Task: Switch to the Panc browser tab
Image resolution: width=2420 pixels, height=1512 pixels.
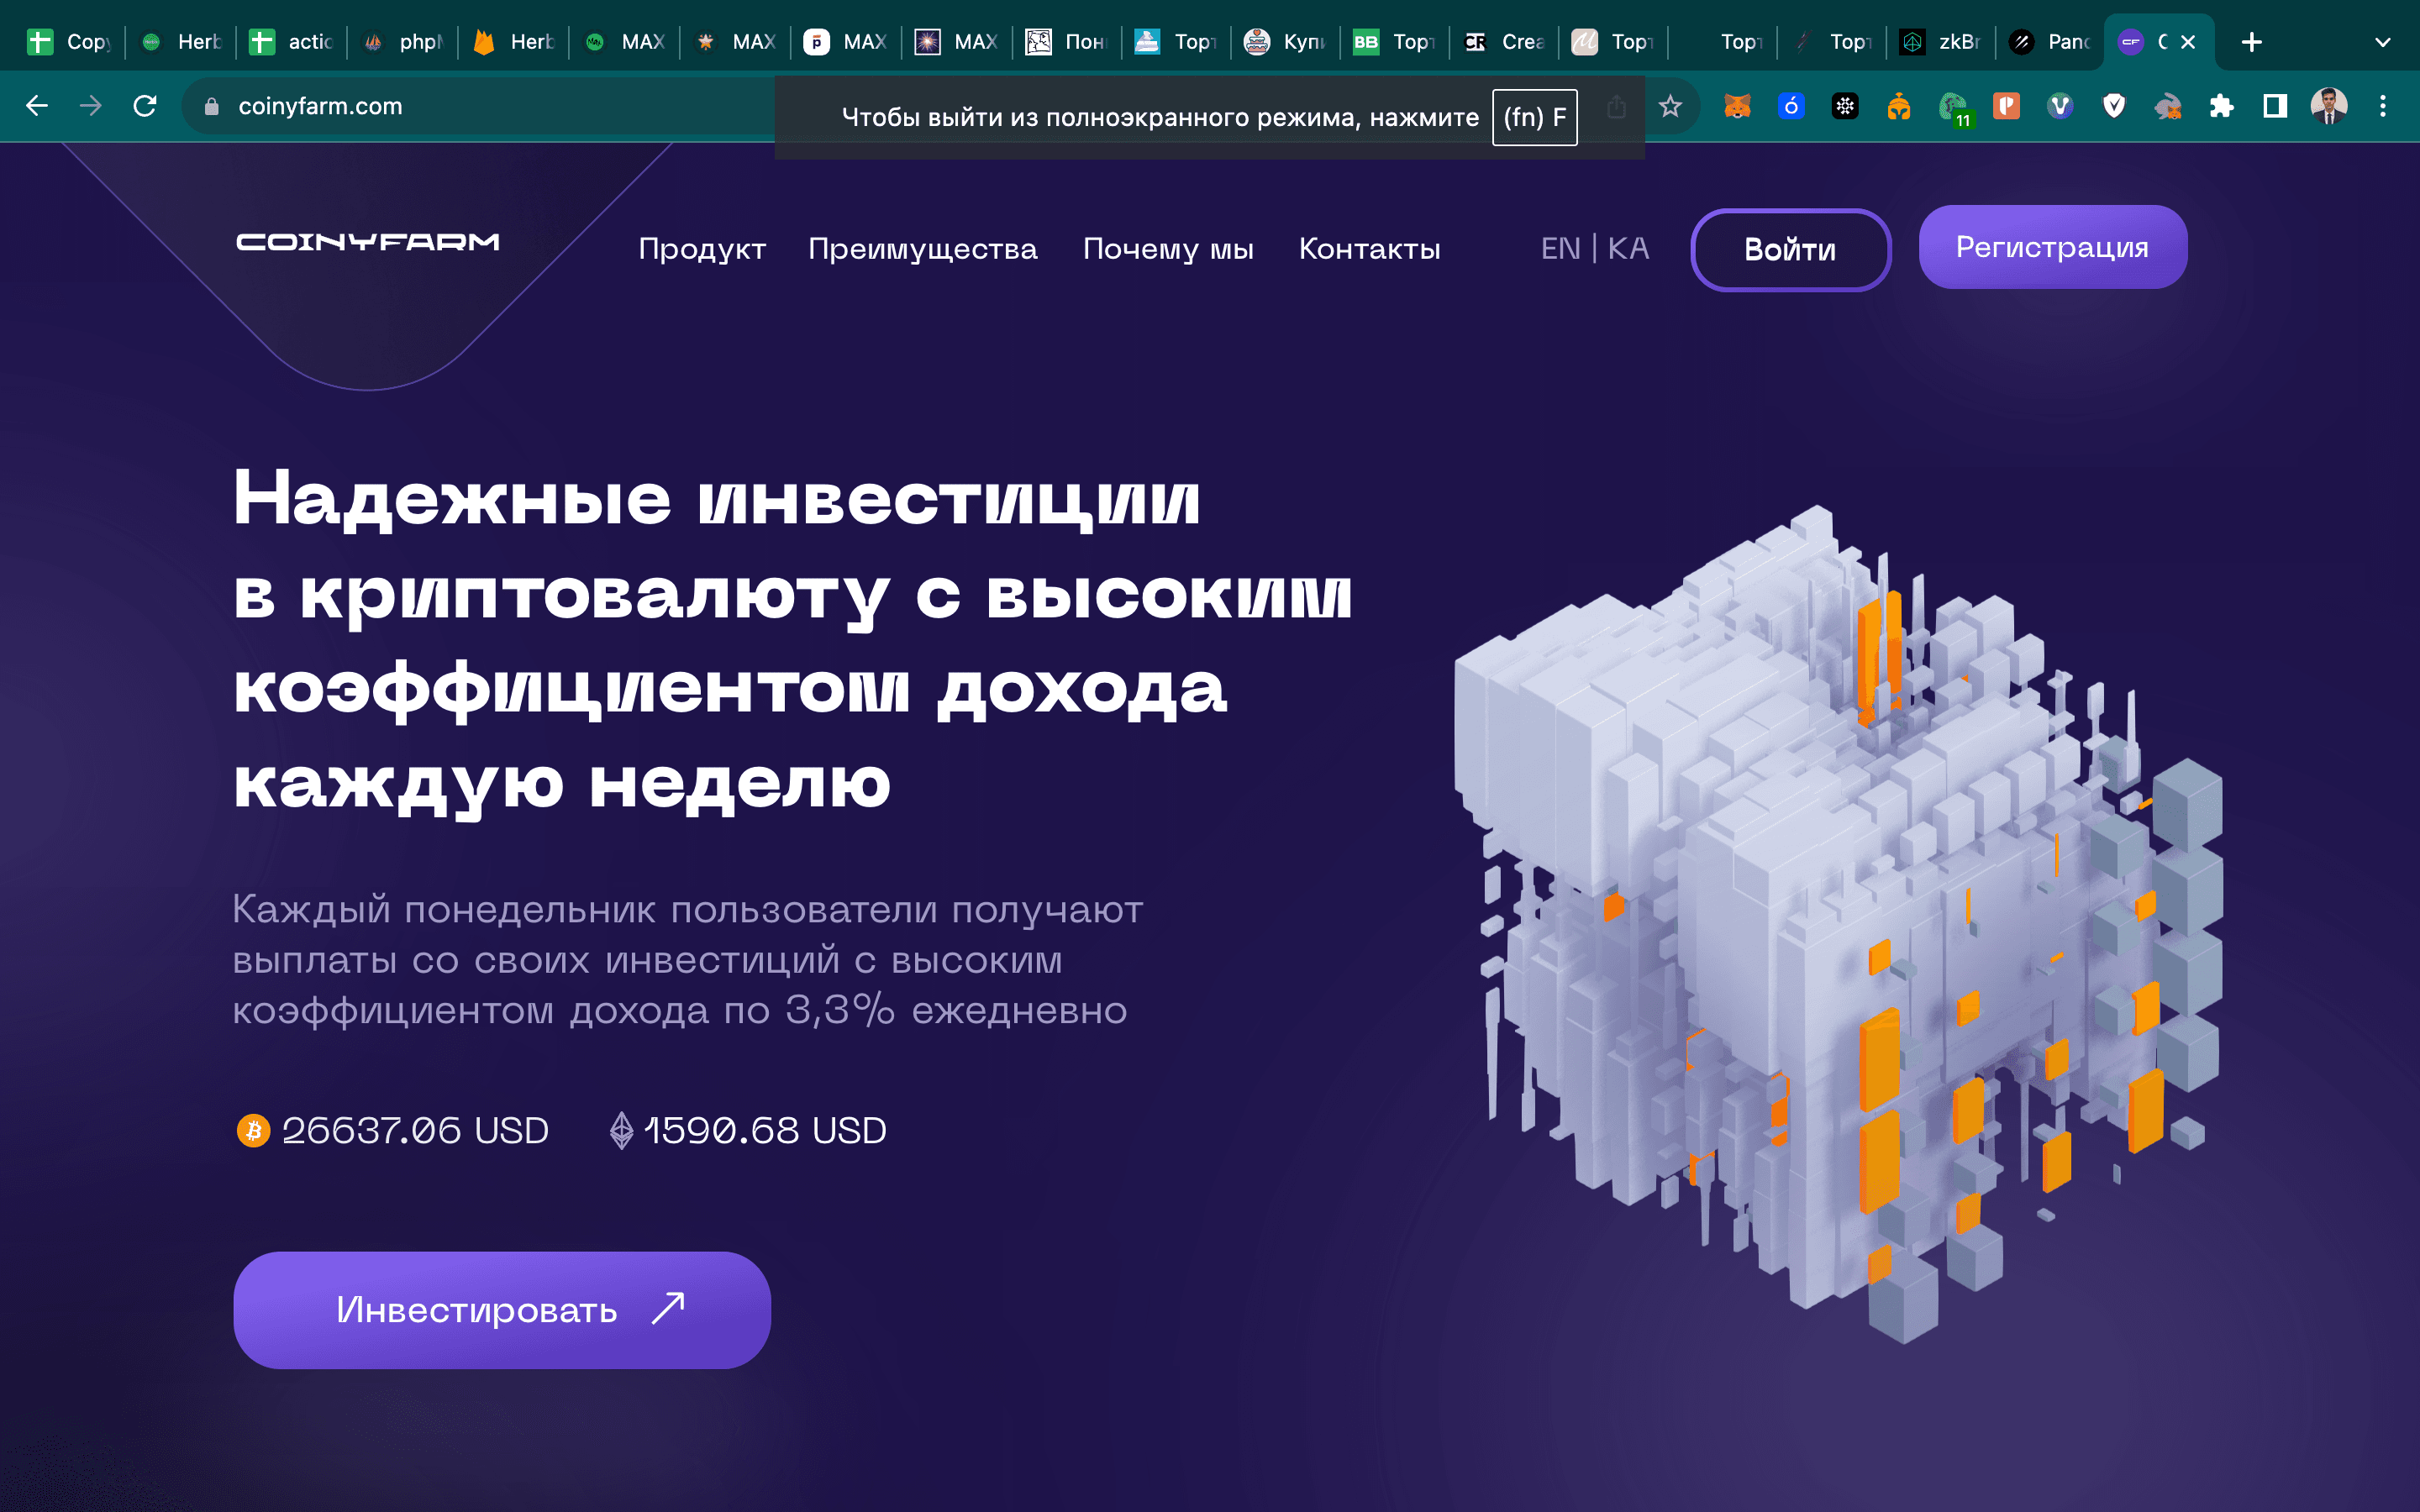Action: [2050, 41]
